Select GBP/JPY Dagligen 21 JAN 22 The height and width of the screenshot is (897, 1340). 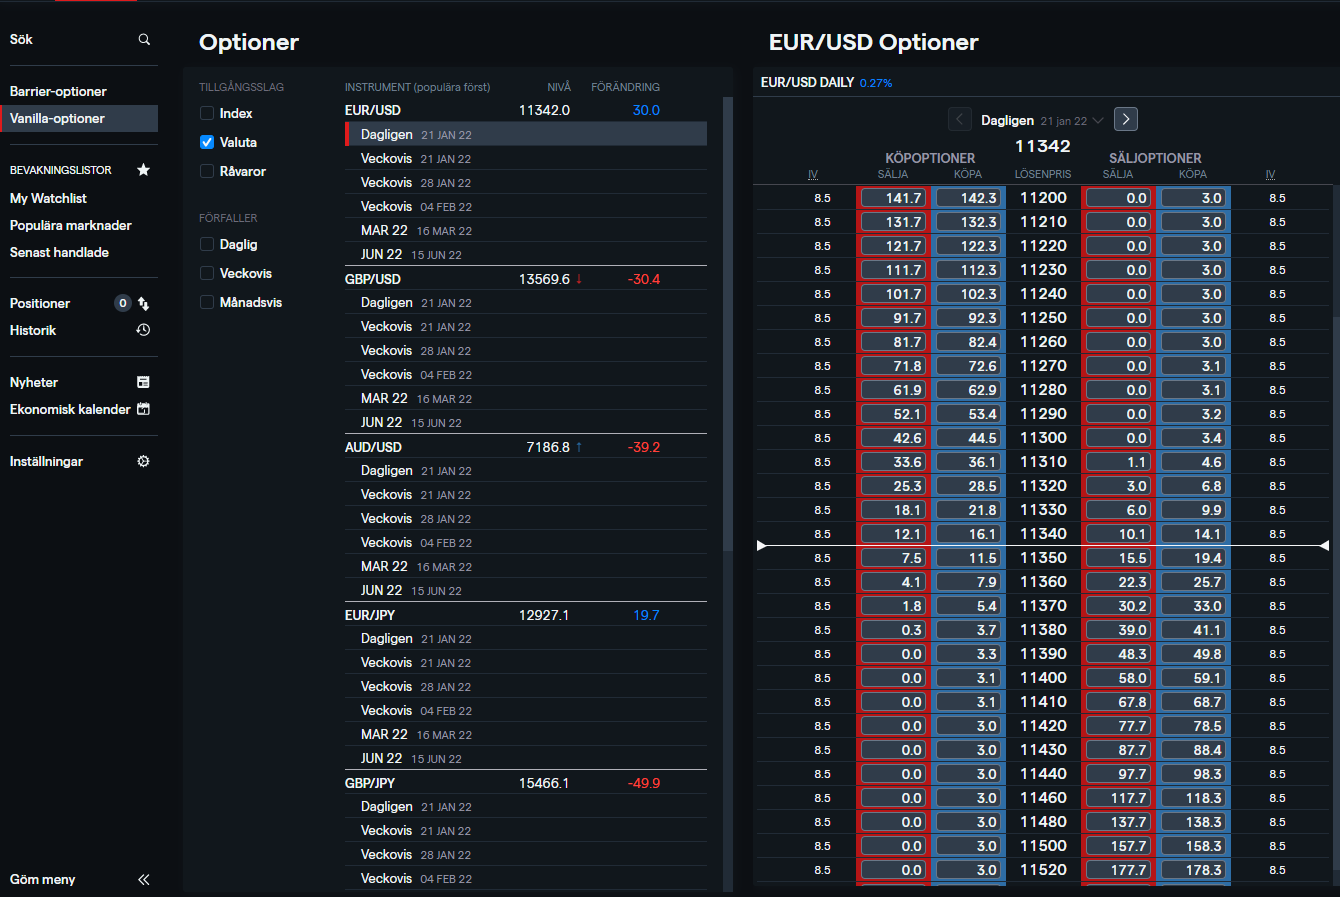click(526, 806)
